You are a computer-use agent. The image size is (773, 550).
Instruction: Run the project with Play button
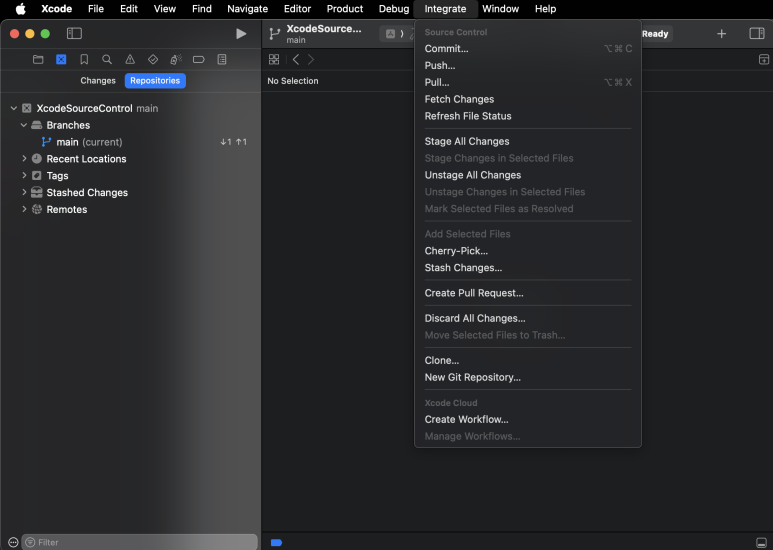(241, 34)
